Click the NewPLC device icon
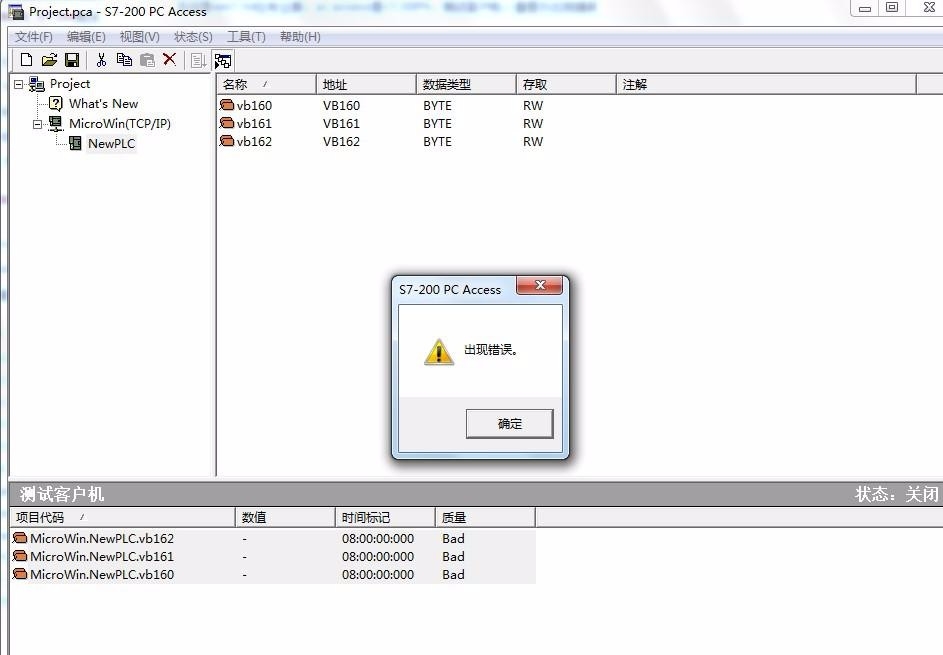Screen dimensions: 943x655 click(x=75, y=143)
